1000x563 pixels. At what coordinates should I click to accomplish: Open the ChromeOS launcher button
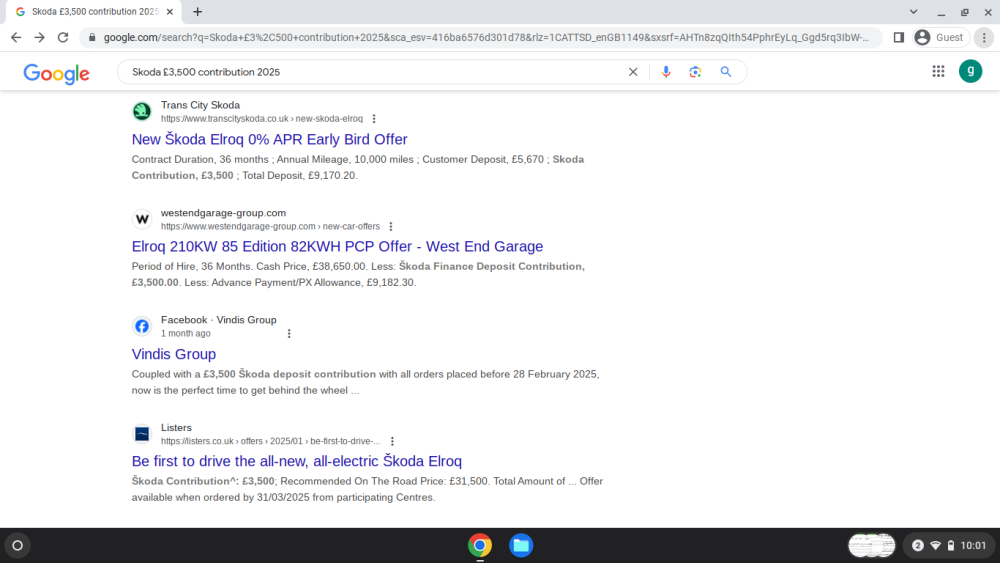tap(17, 545)
